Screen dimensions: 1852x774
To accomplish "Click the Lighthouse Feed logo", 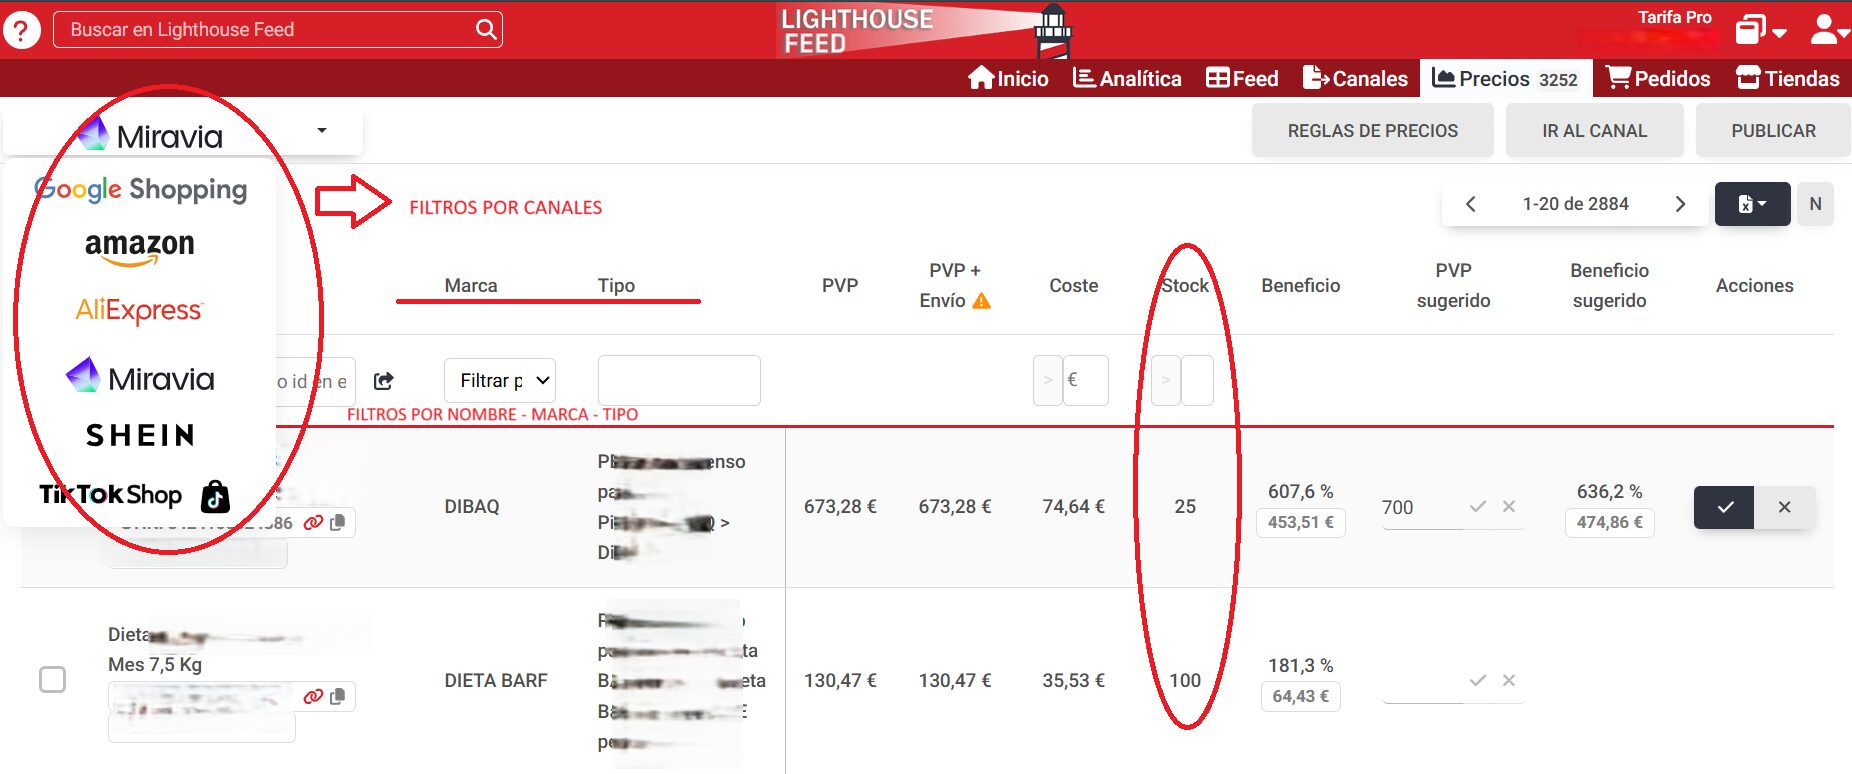I will 925,31.
